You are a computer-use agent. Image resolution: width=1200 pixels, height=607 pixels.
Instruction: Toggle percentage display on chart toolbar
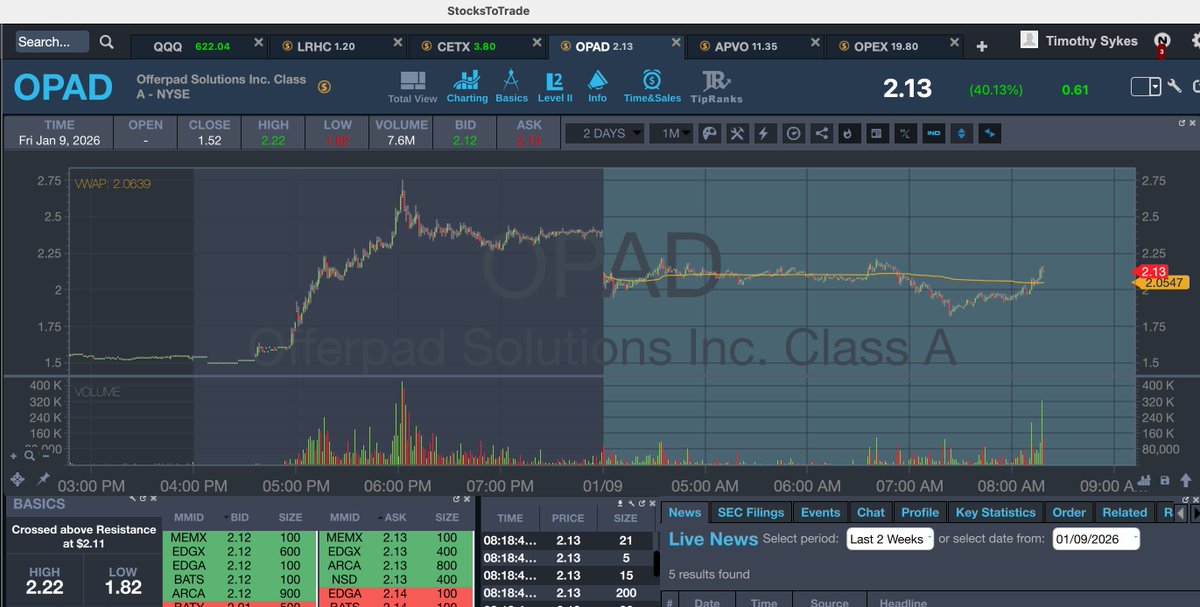point(904,133)
